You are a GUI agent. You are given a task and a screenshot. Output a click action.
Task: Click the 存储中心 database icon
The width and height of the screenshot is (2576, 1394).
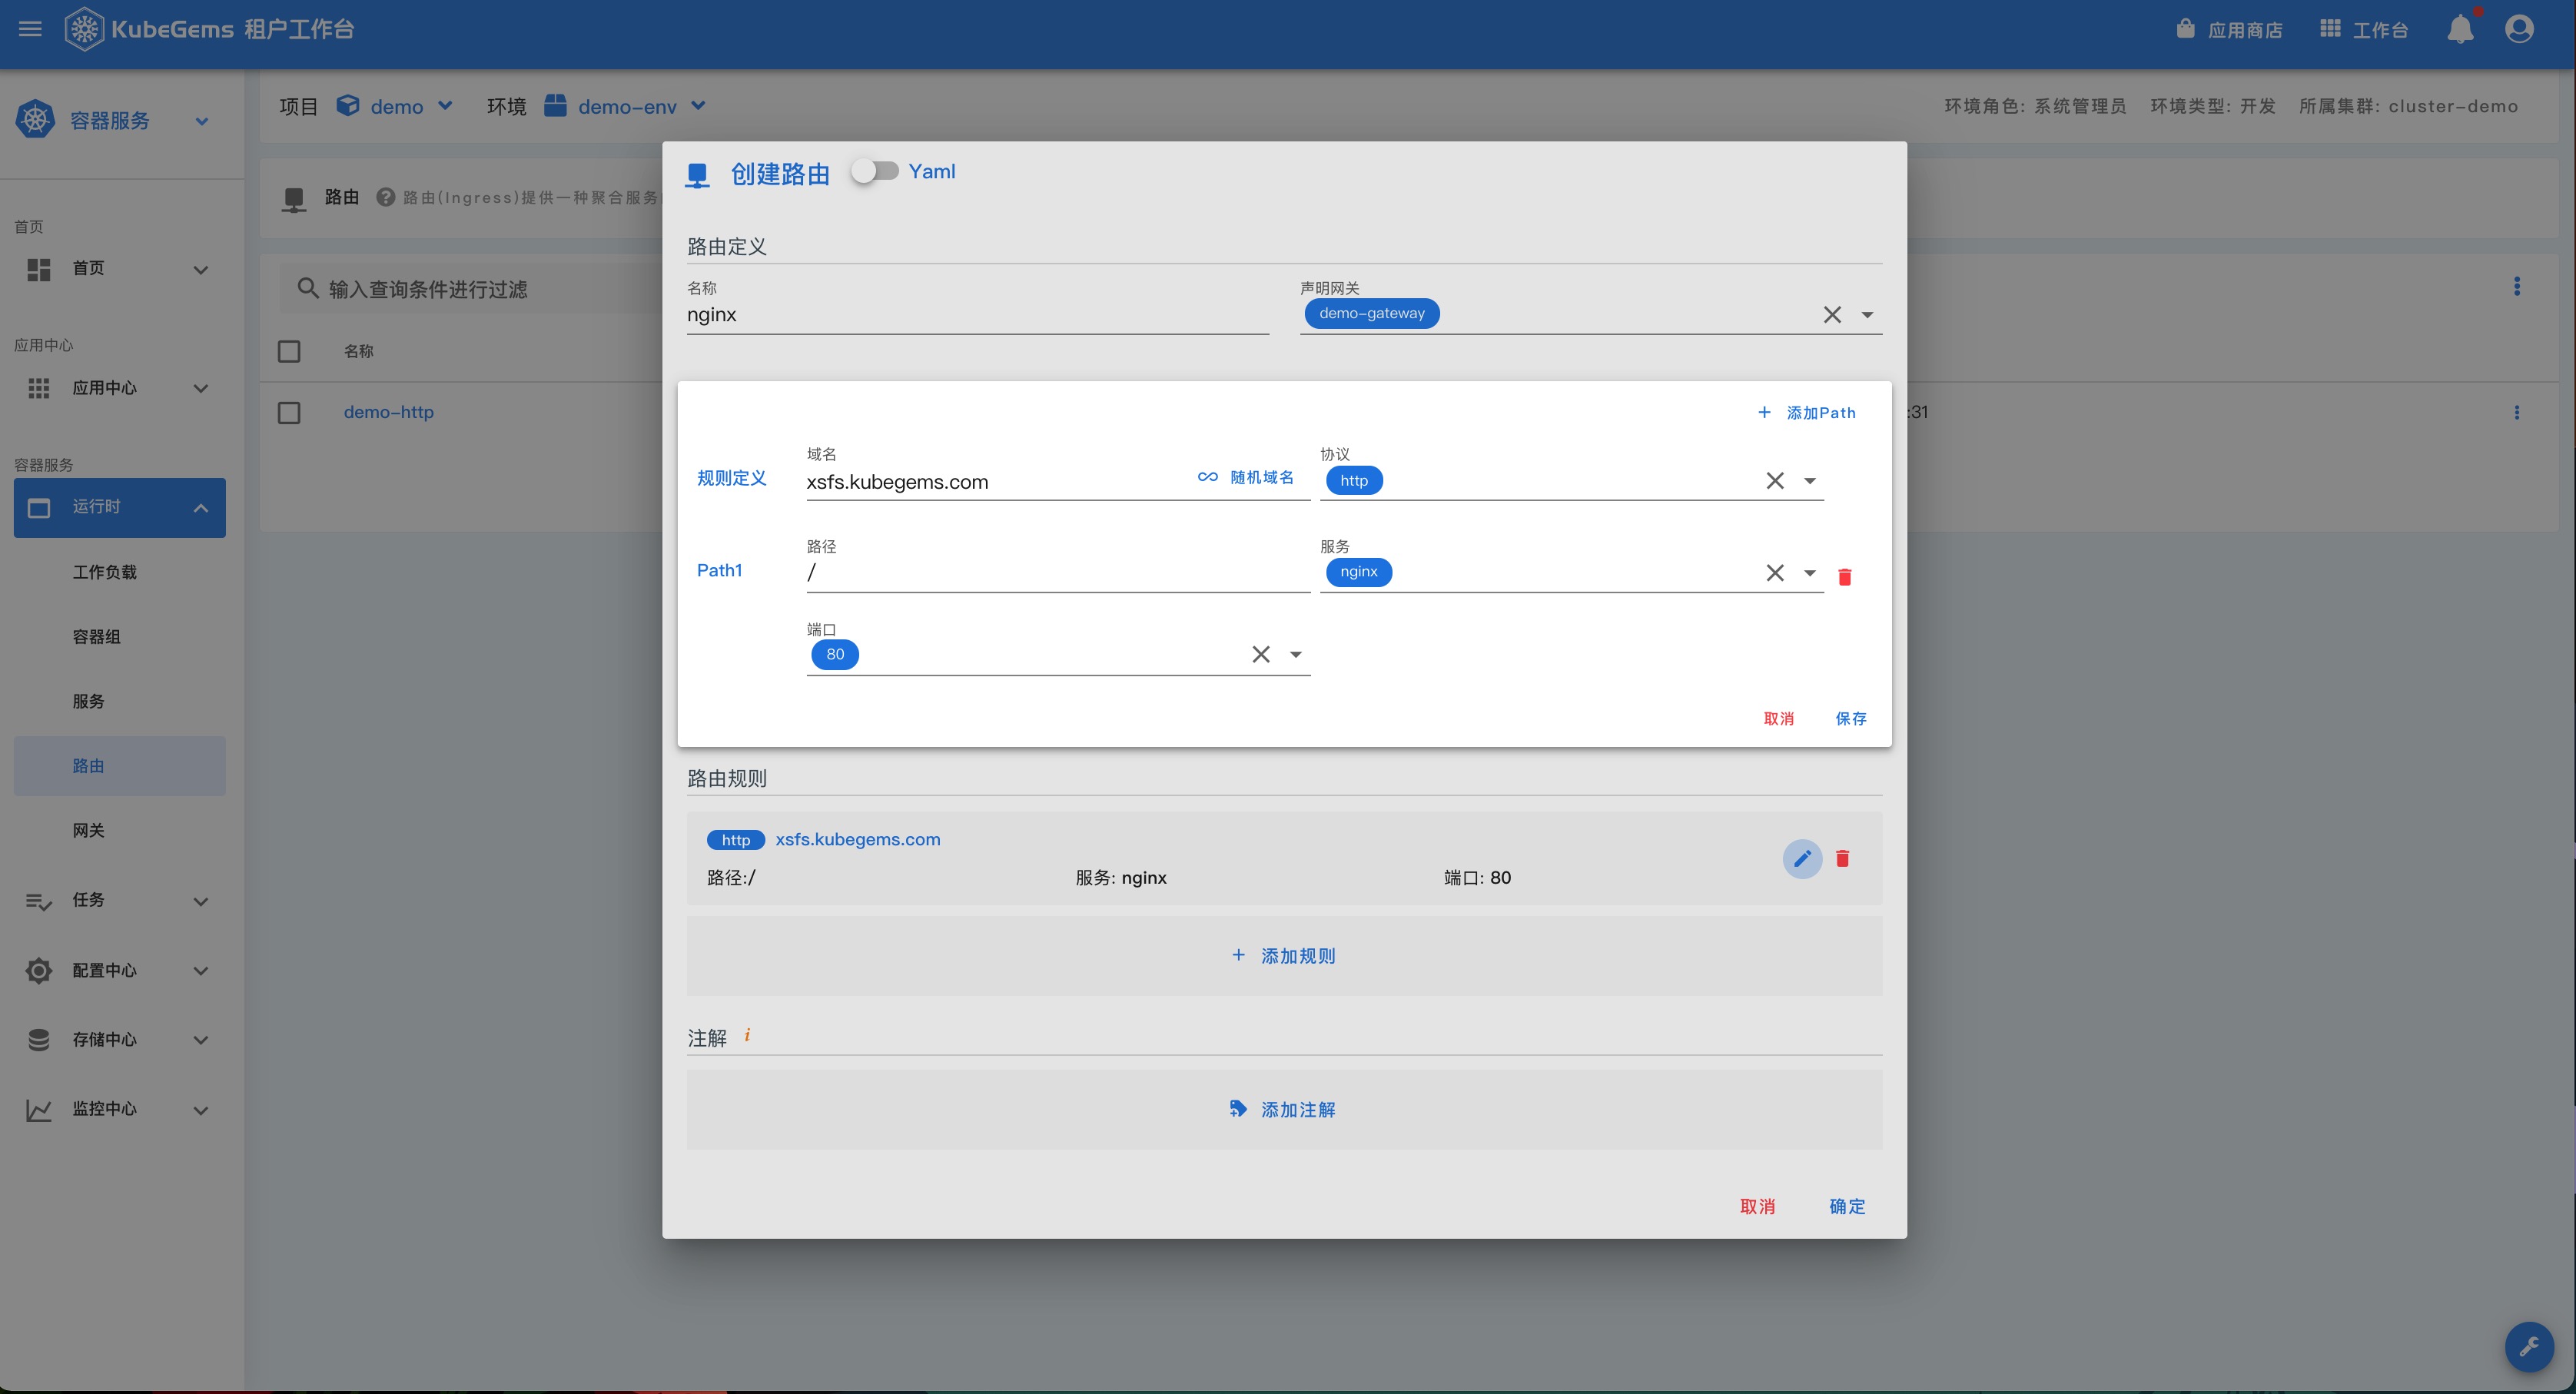pyautogui.click(x=39, y=1040)
